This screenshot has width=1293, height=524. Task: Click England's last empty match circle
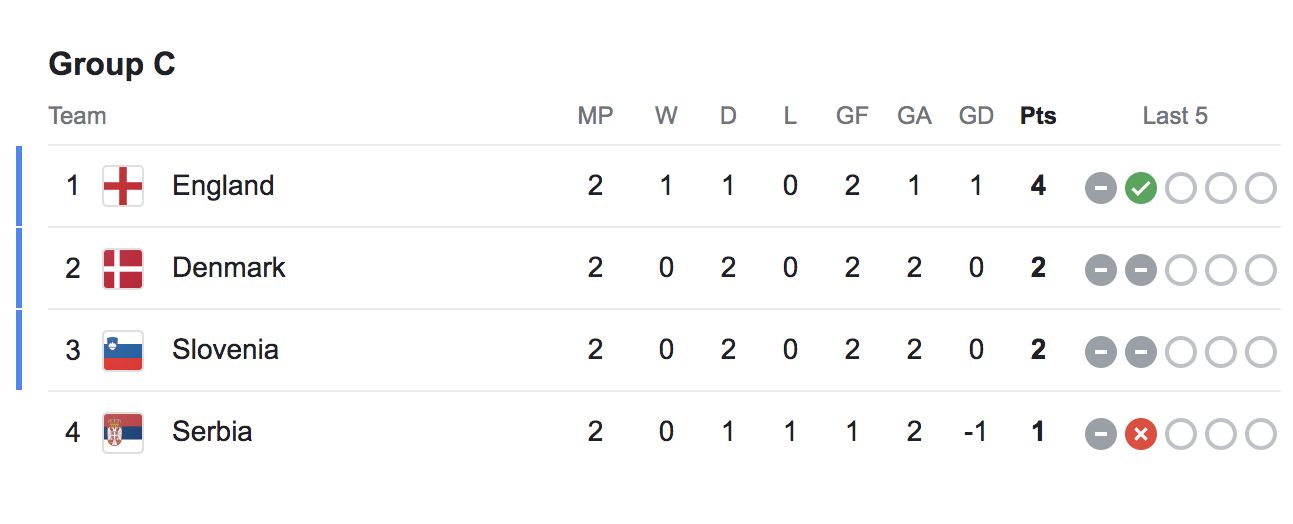click(1260, 188)
